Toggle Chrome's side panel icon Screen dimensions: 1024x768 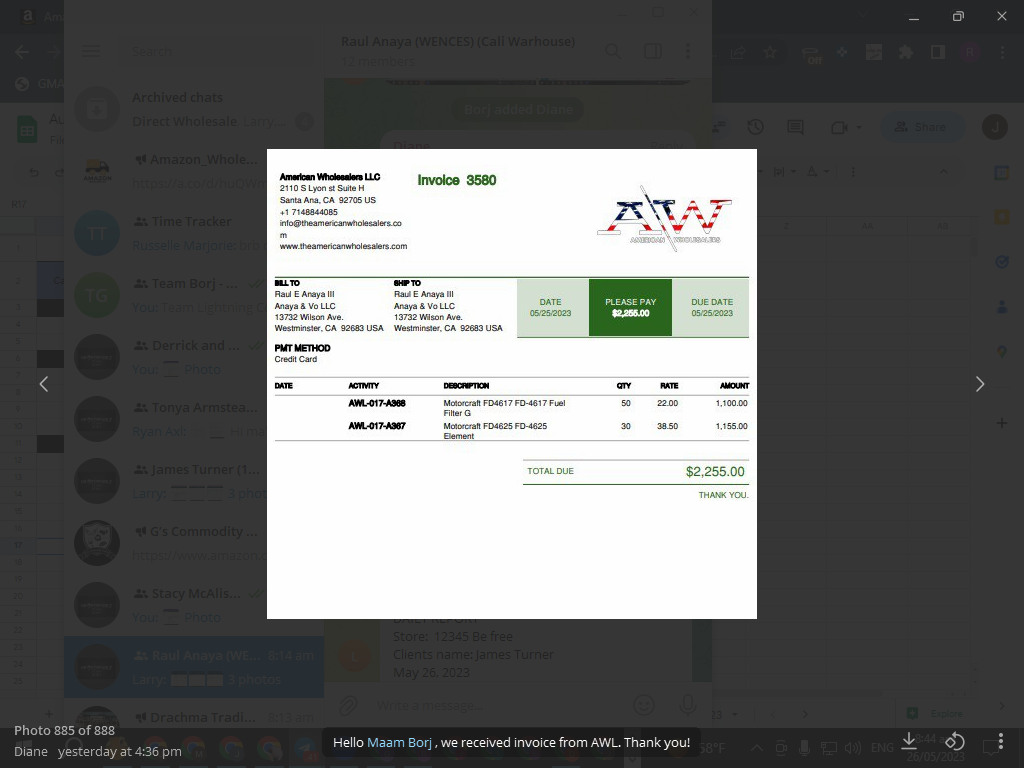[938, 52]
